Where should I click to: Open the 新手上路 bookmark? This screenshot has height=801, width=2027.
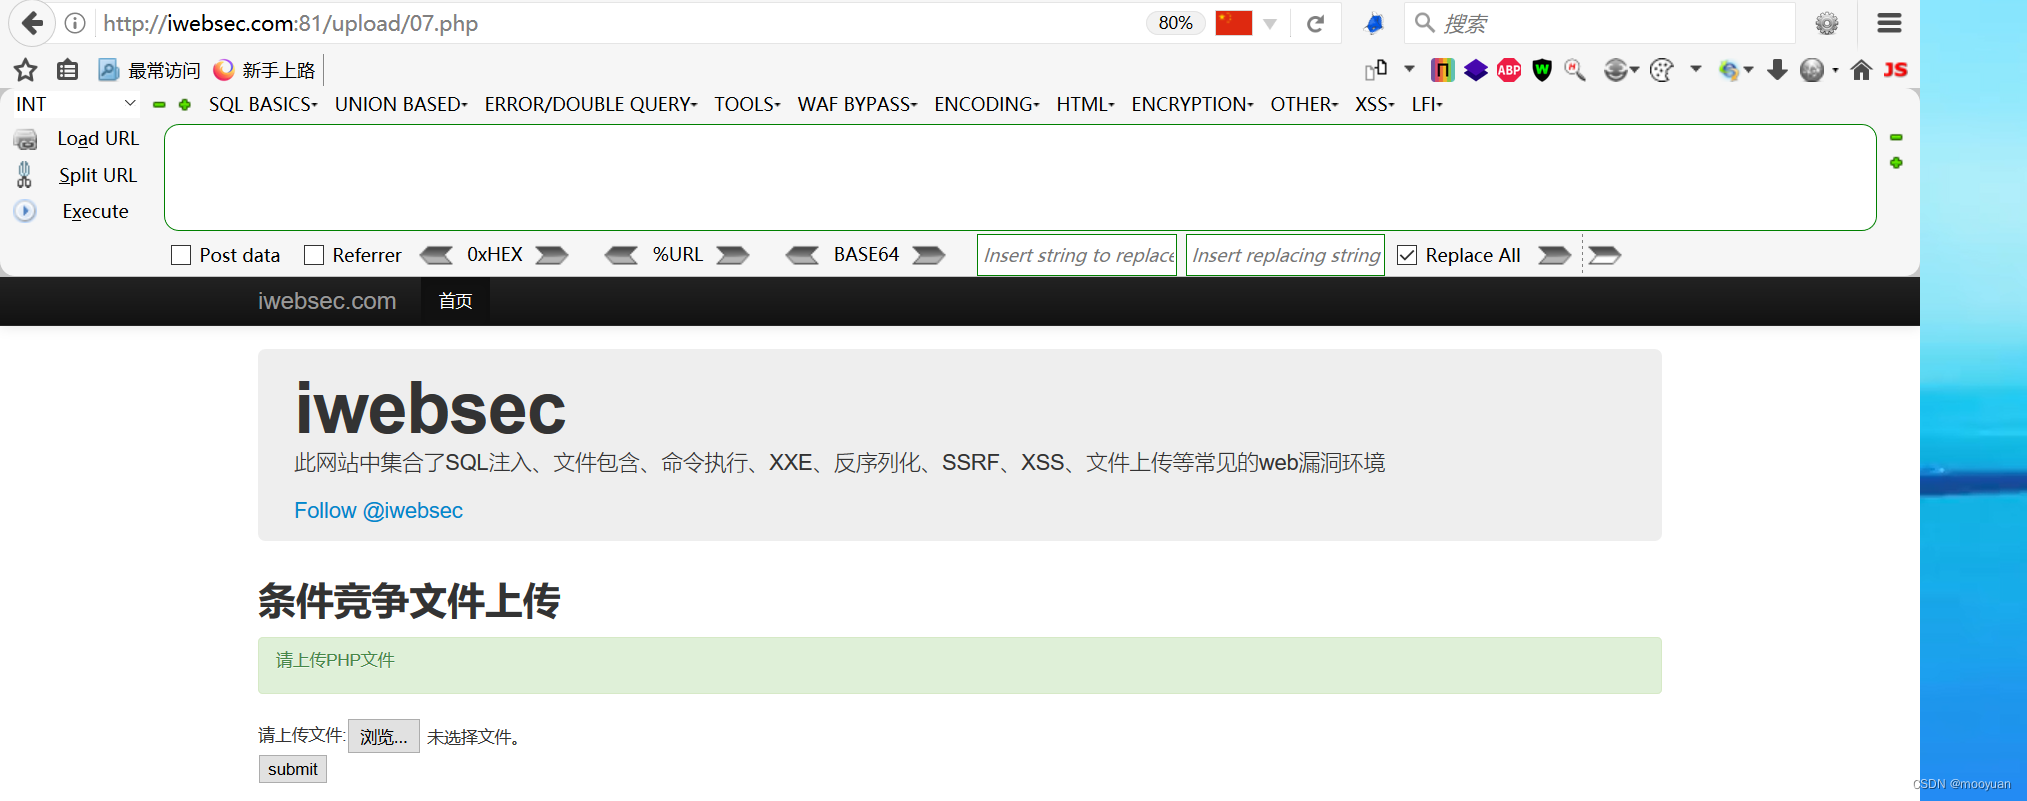(x=264, y=70)
